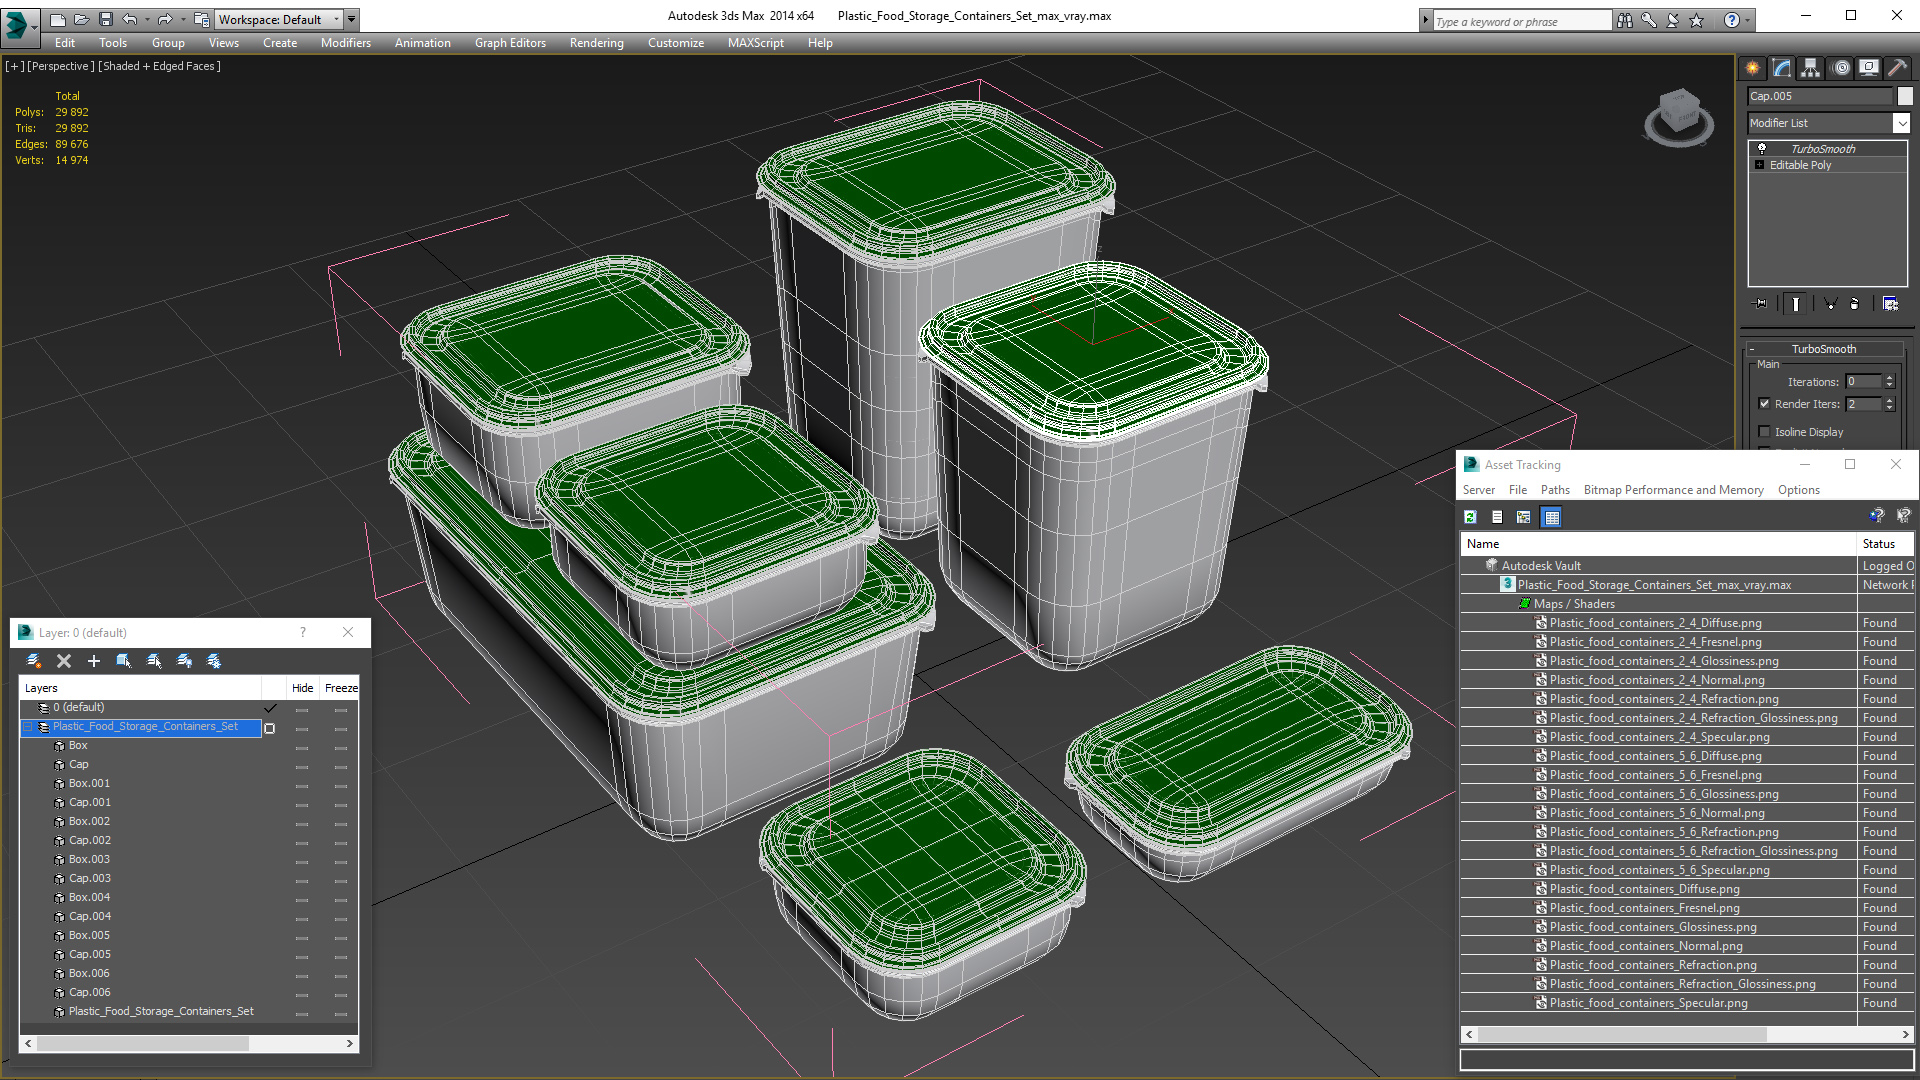Open the Rendering menu
The width and height of the screenshot is (1920, 1080).
click(596, 43)
